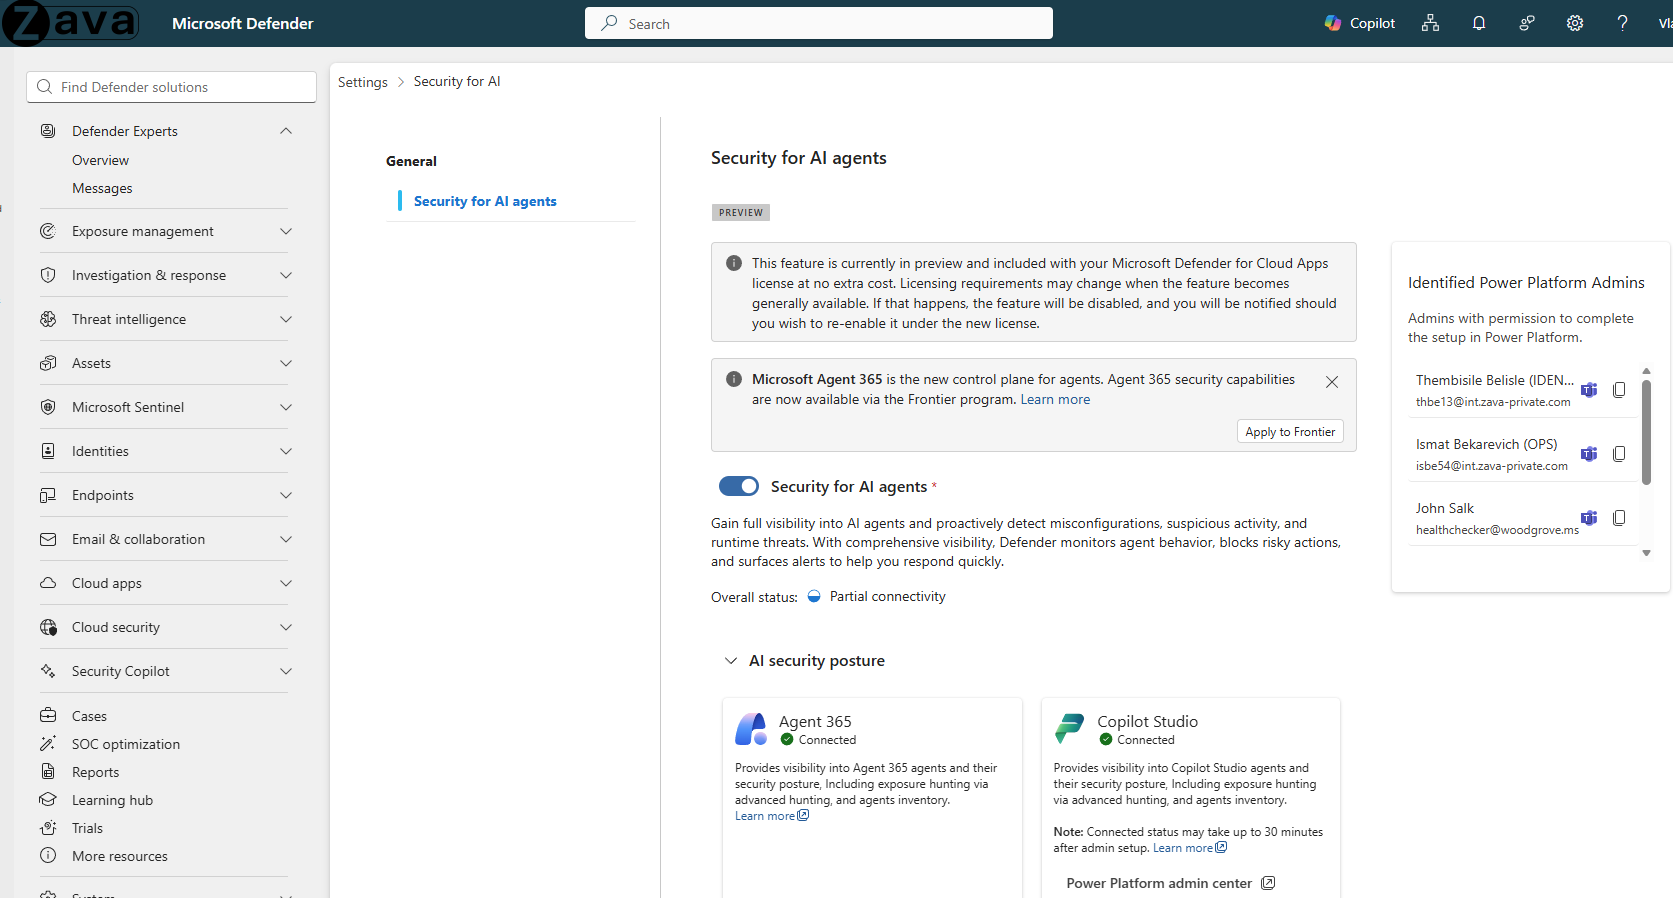This screenshot has height=898, width=1673.
Task: Click the Copilot Studio logo icon
Action: pos(1070,729)
